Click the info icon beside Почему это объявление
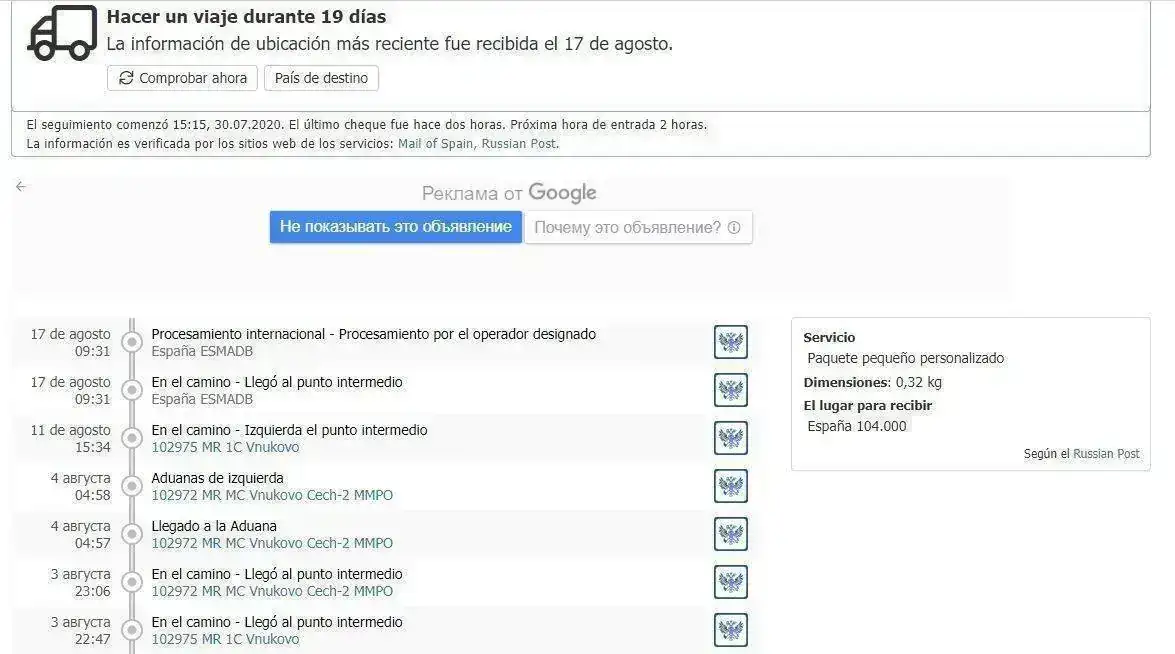 click(x=734, y=228)
